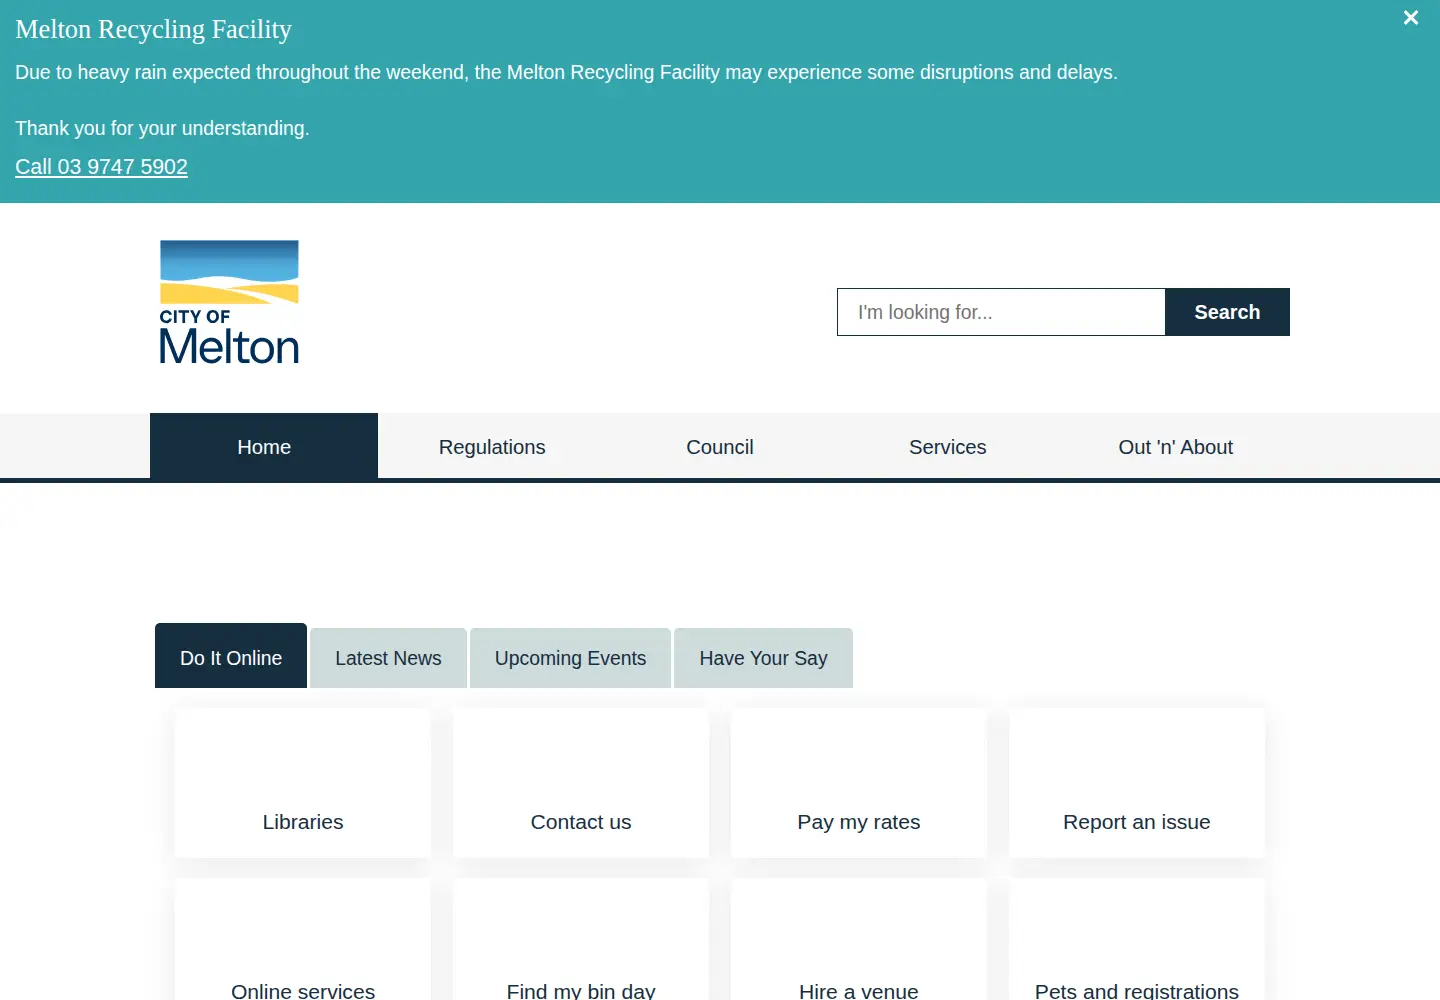The width and height of the screenshot is (1440, 1000).
Task: Open the Pay my rates tile
Action: click(859, 783)
